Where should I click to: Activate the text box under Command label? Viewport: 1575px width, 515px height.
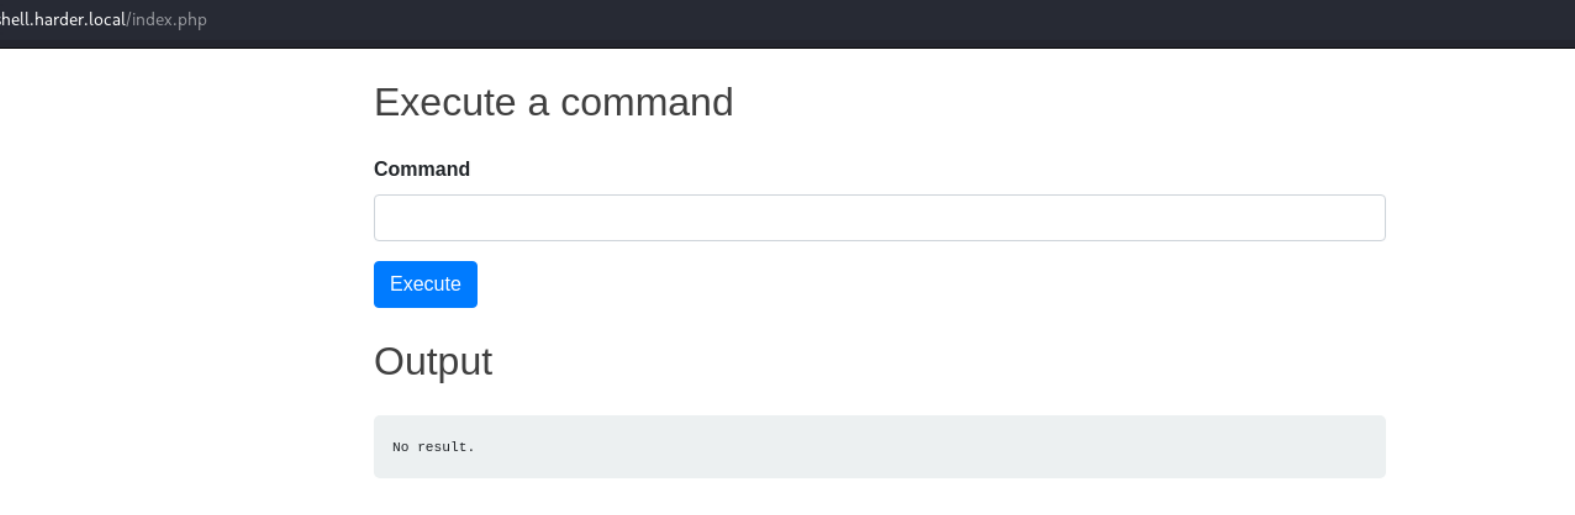(x=879, y=218)
